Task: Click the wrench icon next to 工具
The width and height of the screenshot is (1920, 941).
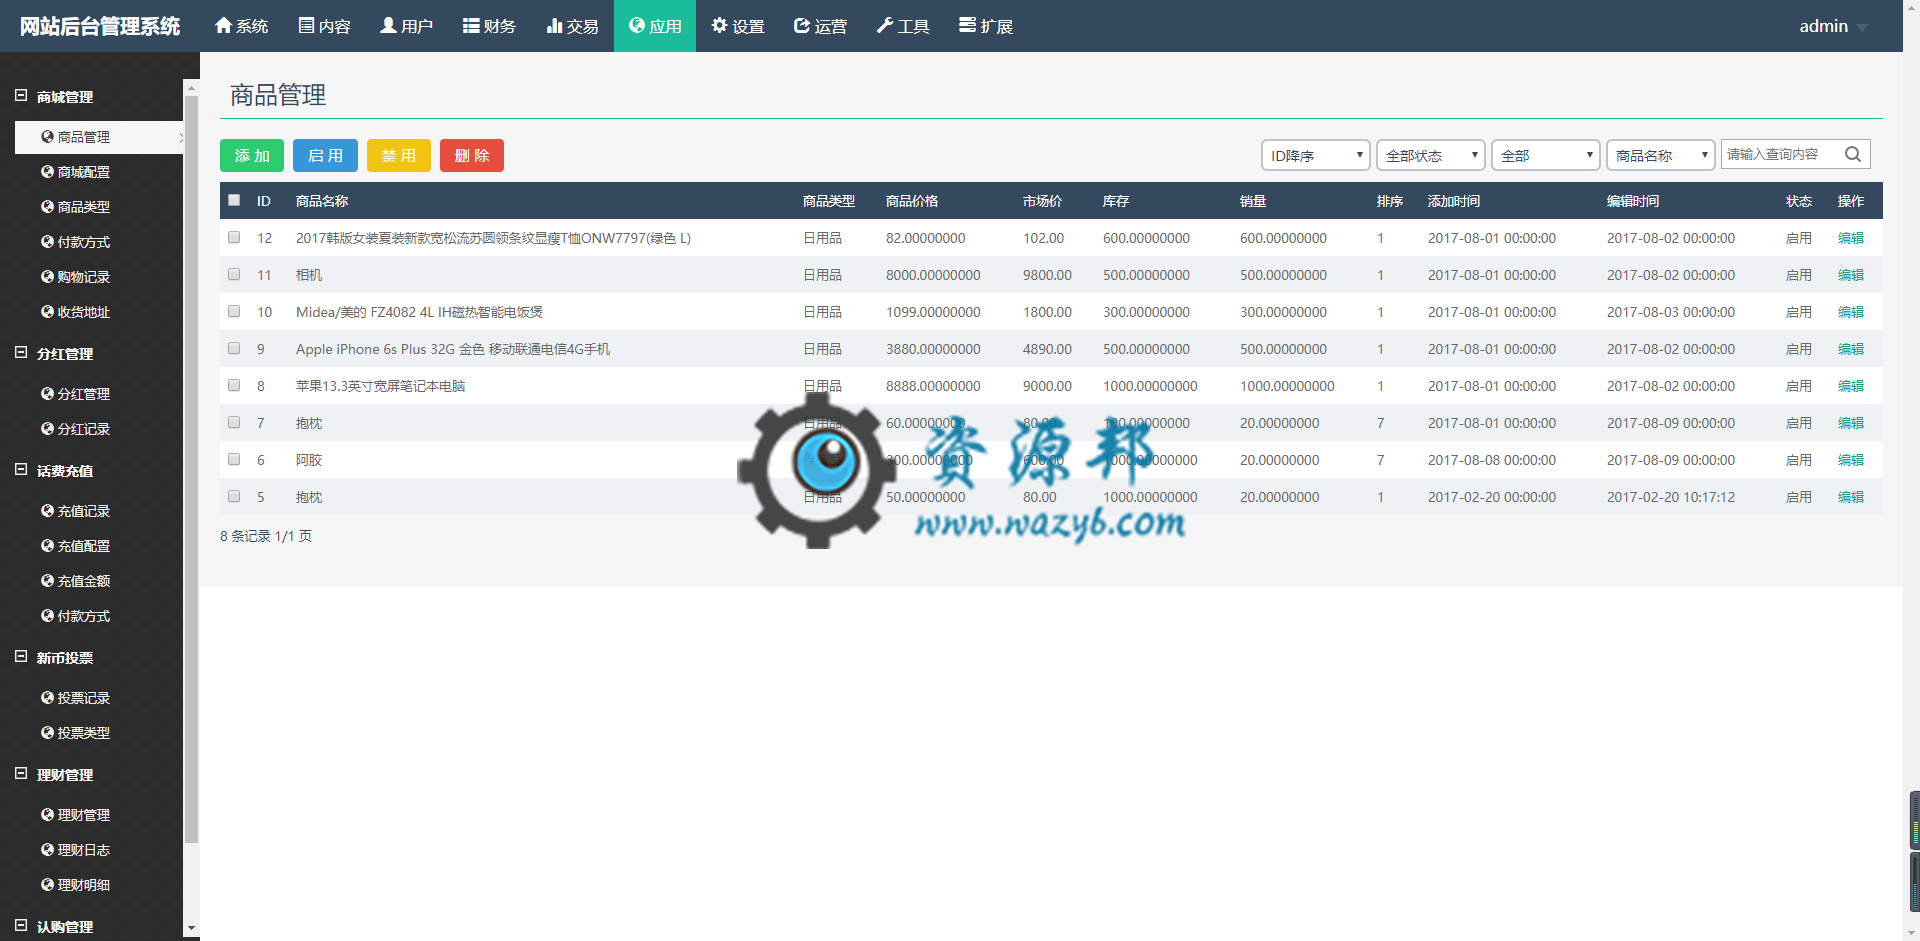Action: pos(885,25)
